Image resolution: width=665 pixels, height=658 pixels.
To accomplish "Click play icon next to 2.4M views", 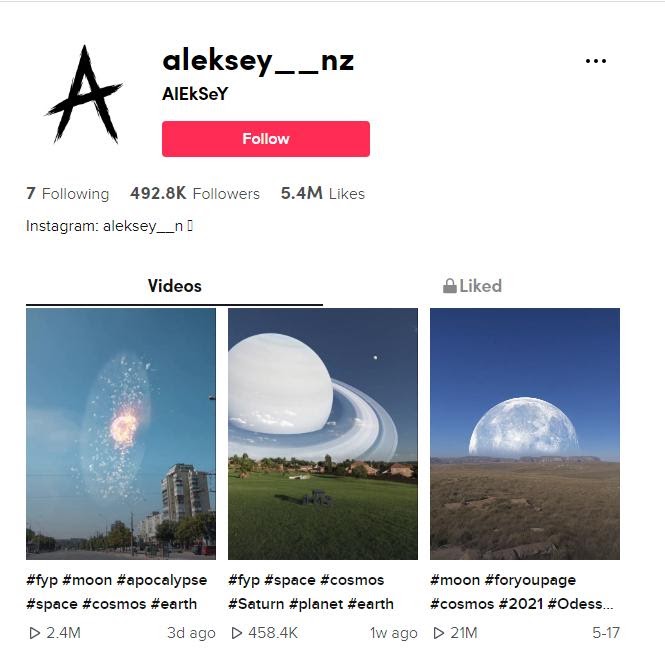I will point(34,633).
